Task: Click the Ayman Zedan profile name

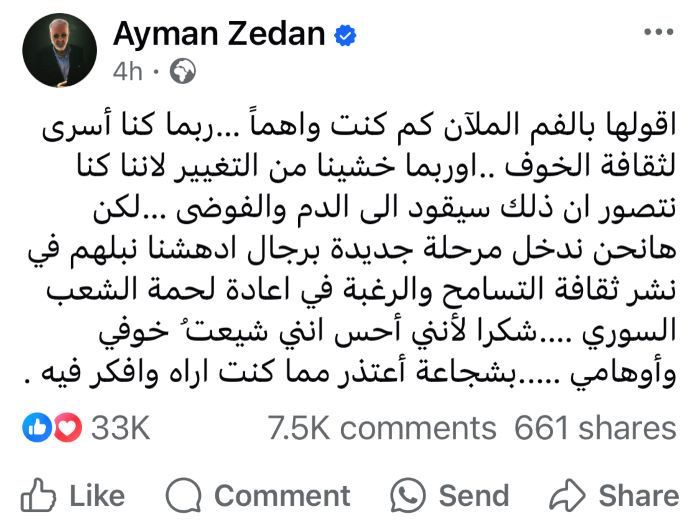Action: click(x=219, y=34)
